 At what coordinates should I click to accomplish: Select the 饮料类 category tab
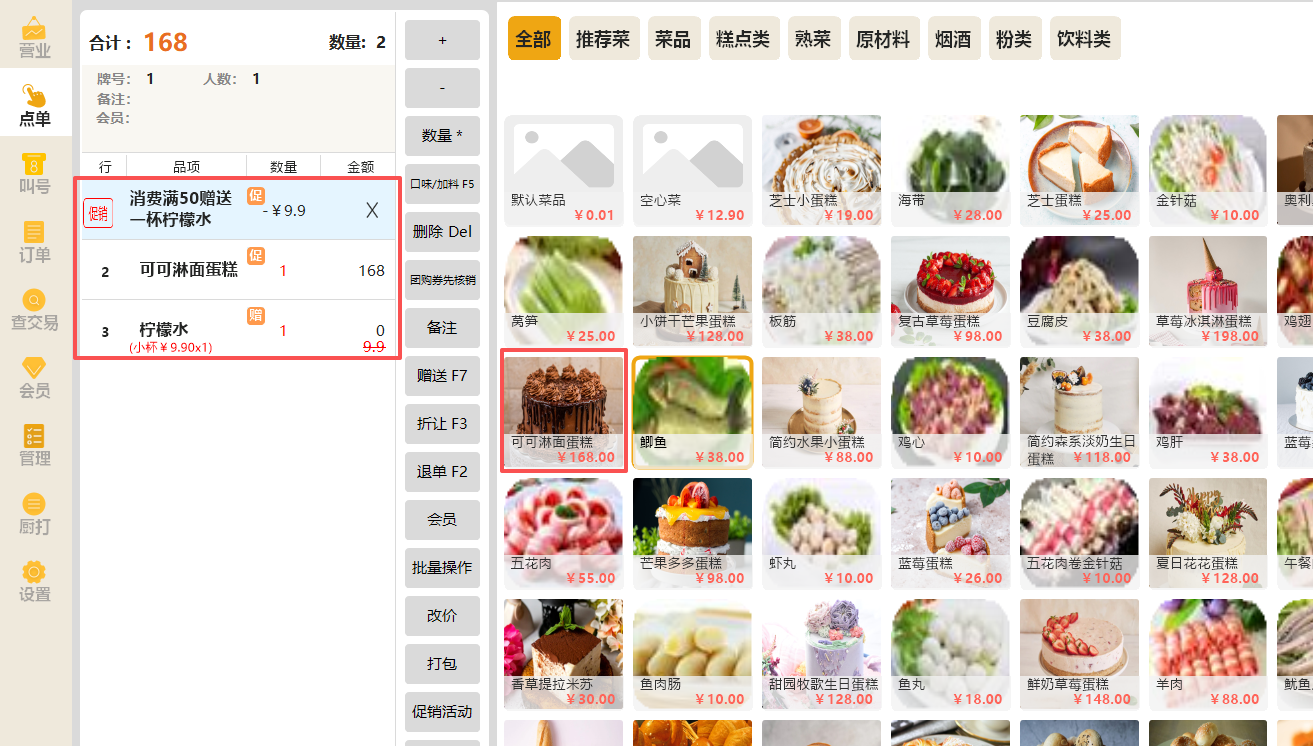coord(1084,39)
